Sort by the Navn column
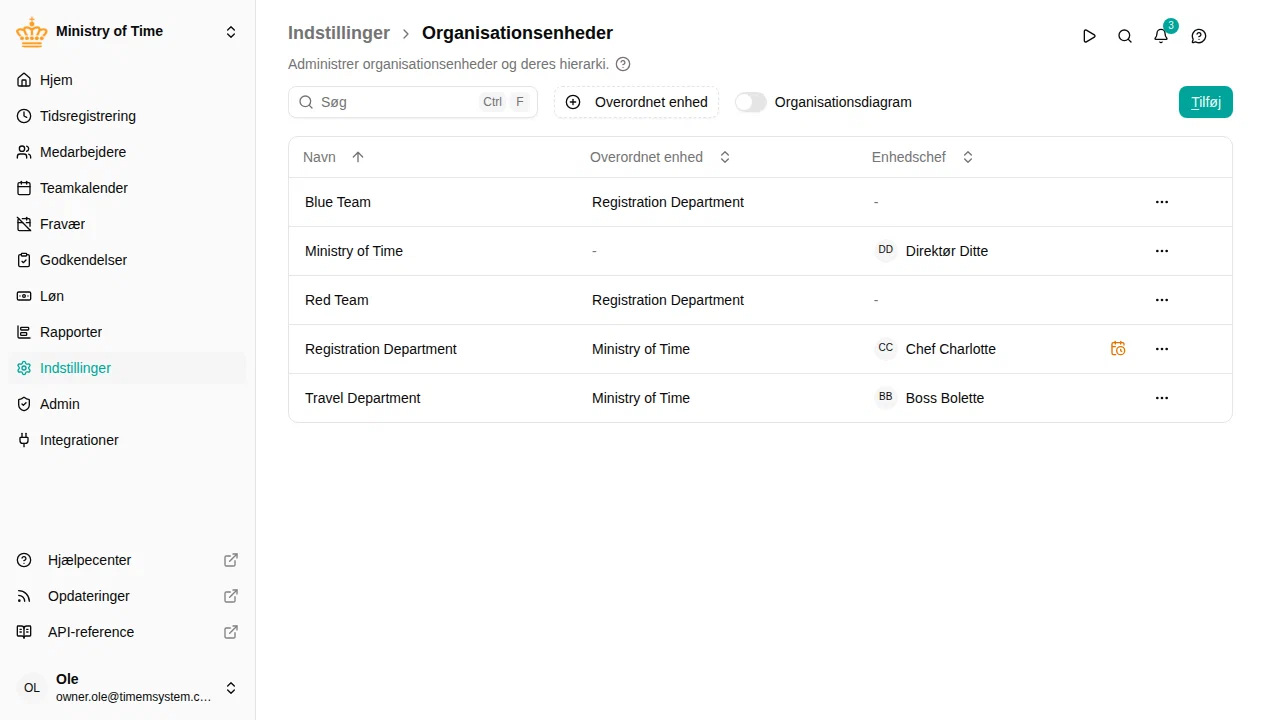The height and width of the screenshot is (720, 1280). coord(334,157)
